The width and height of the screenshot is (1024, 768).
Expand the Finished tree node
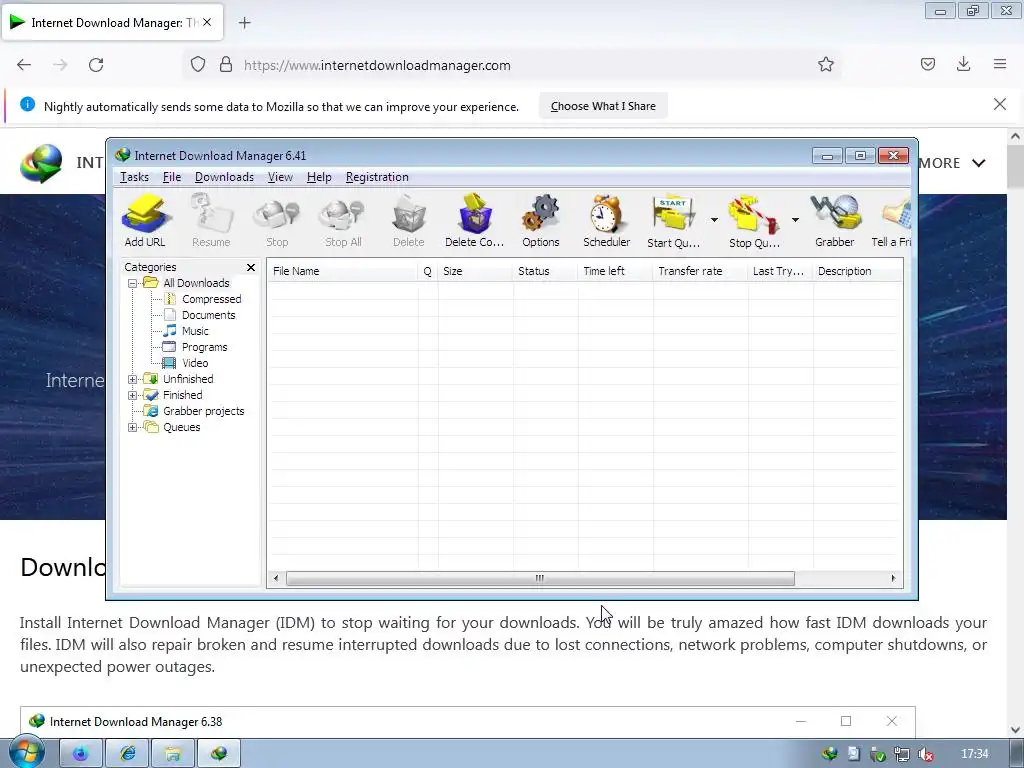point(133,395)
